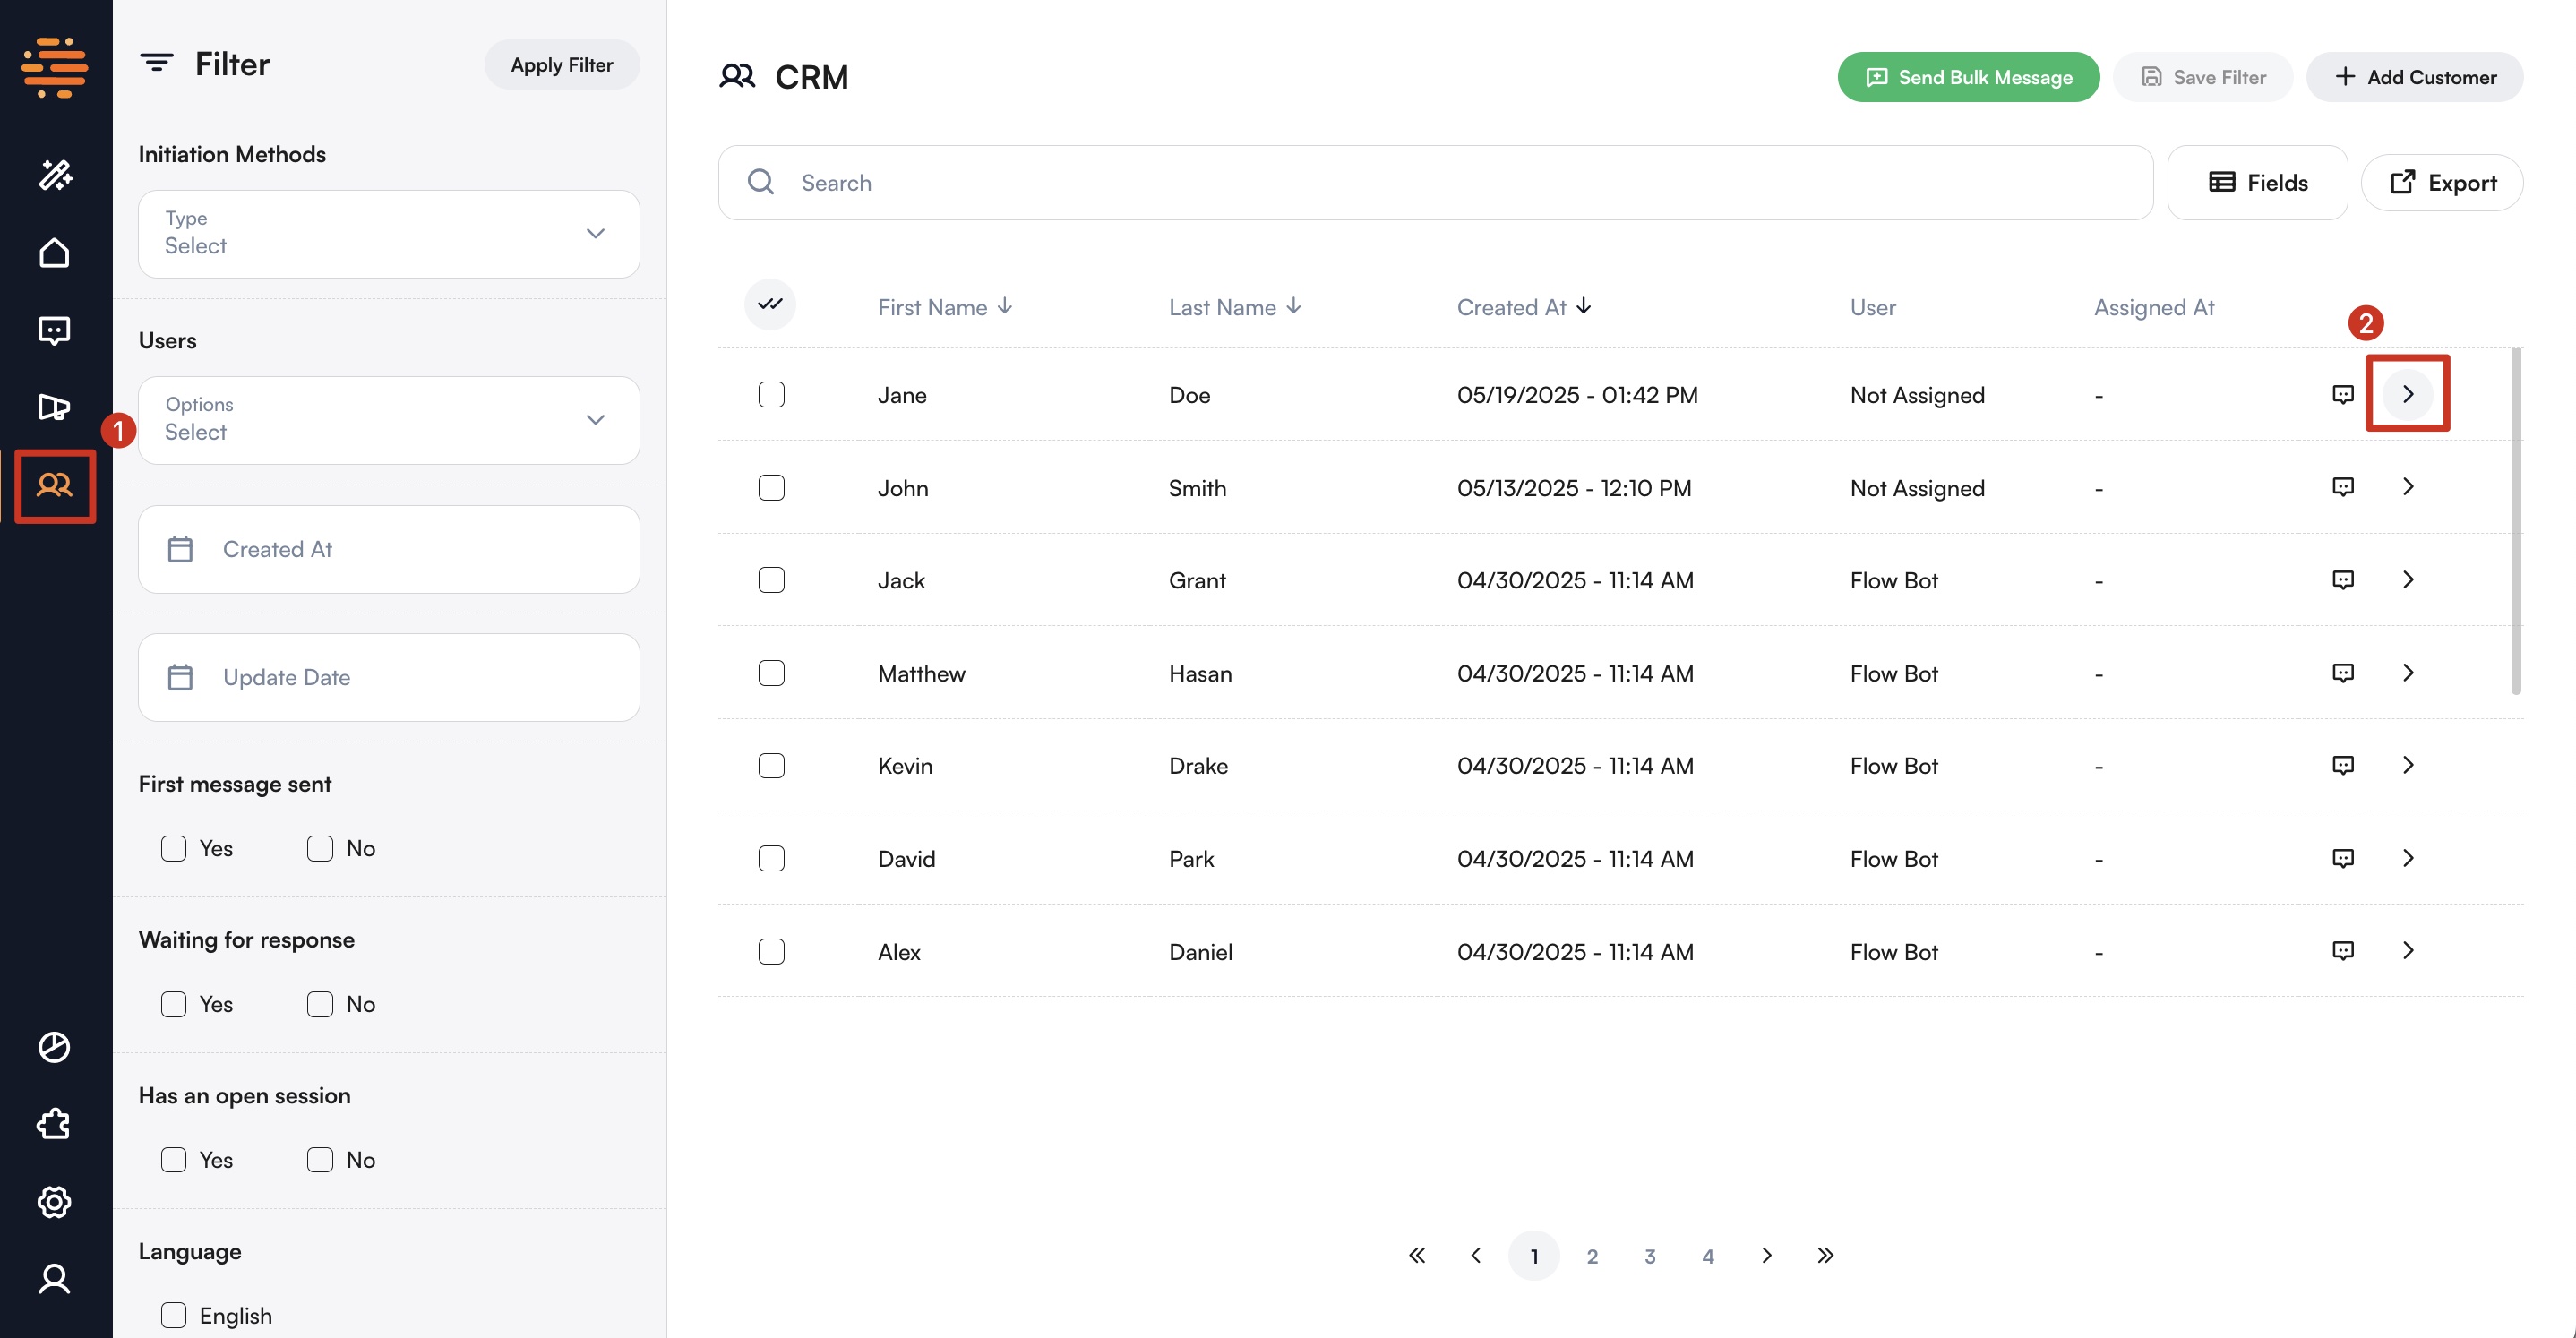This screenshot has width=2576, height=1338.
Task: Open the analytics pie chart panel
Action: point(55,1046)
